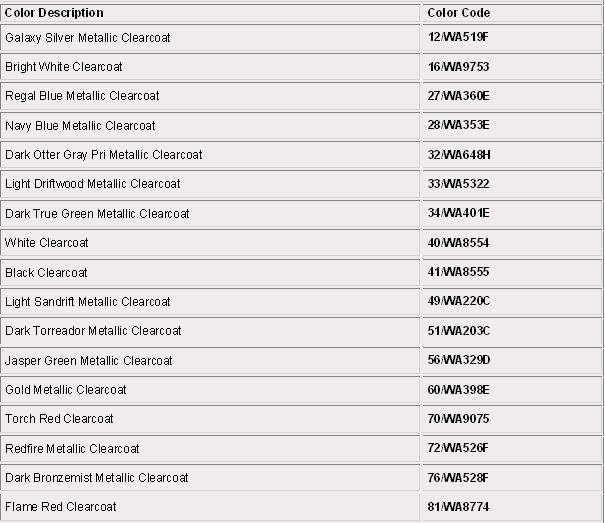Click color code 51/WA203C
The image size is (605, 523).
[x=459, y=331]
